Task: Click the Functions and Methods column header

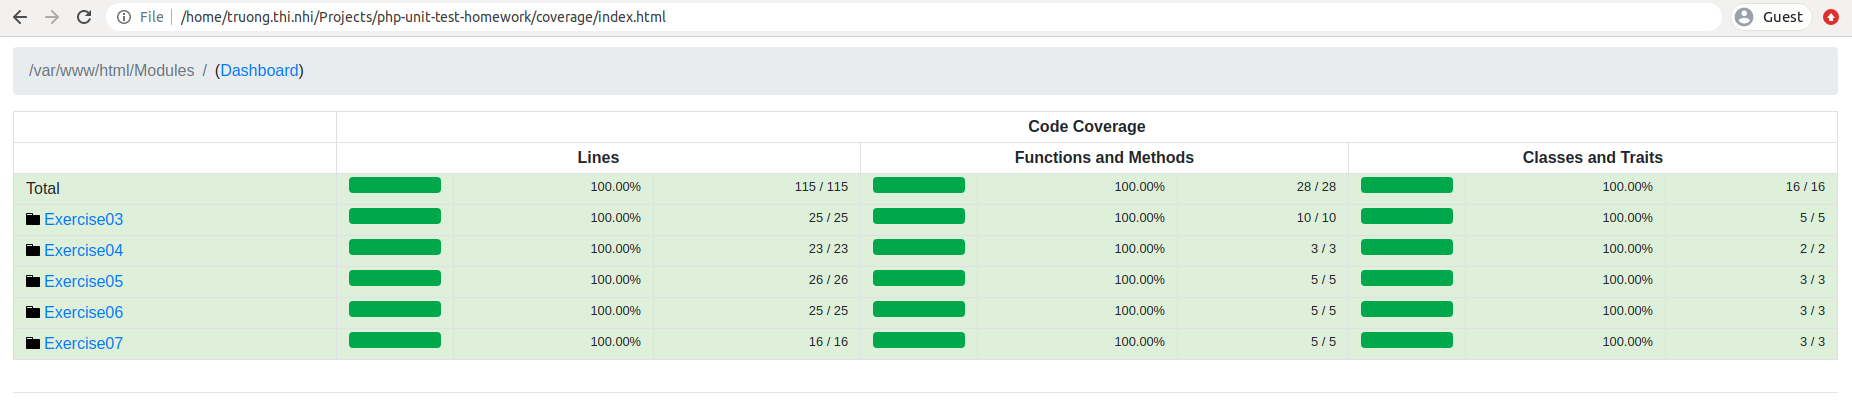Action: tap(1104, 157)
